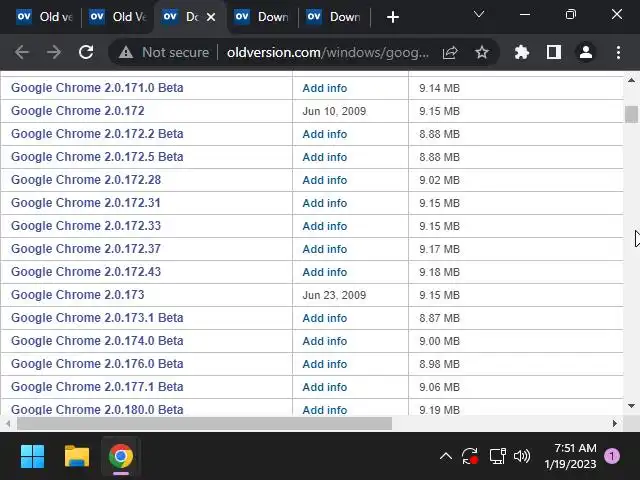Show hidden system tray icons

[446, 456]
